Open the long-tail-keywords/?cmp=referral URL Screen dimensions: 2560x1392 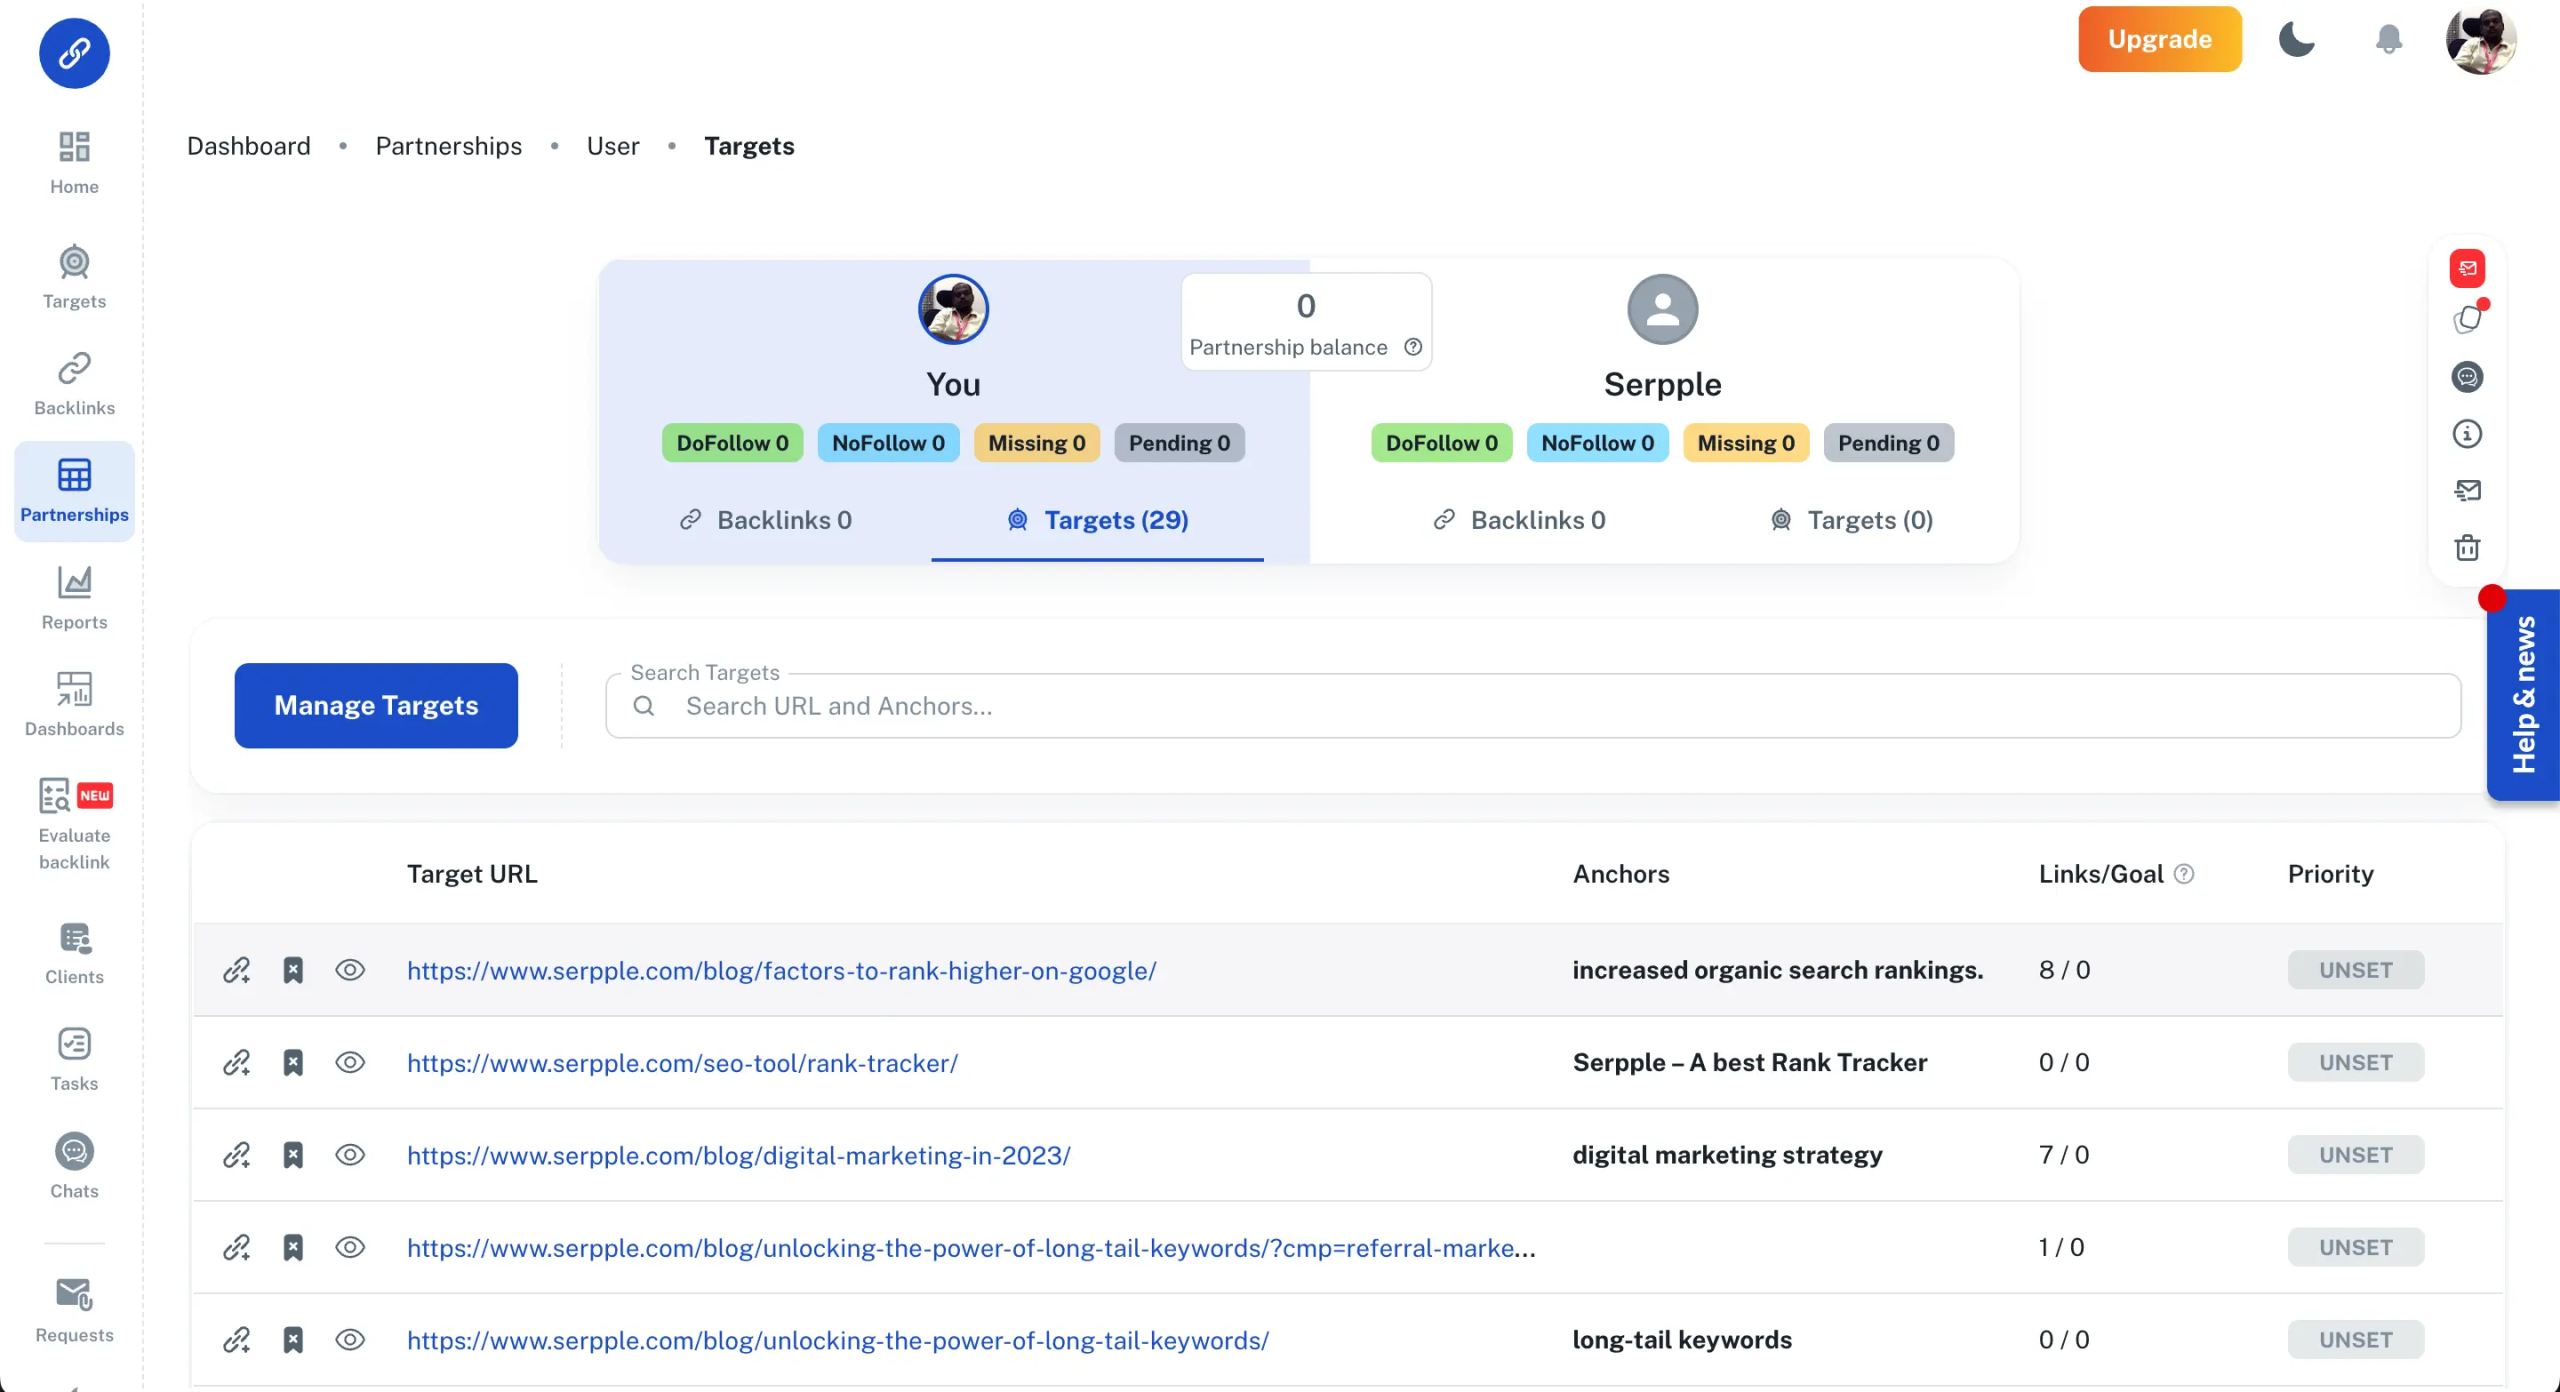971,1248
